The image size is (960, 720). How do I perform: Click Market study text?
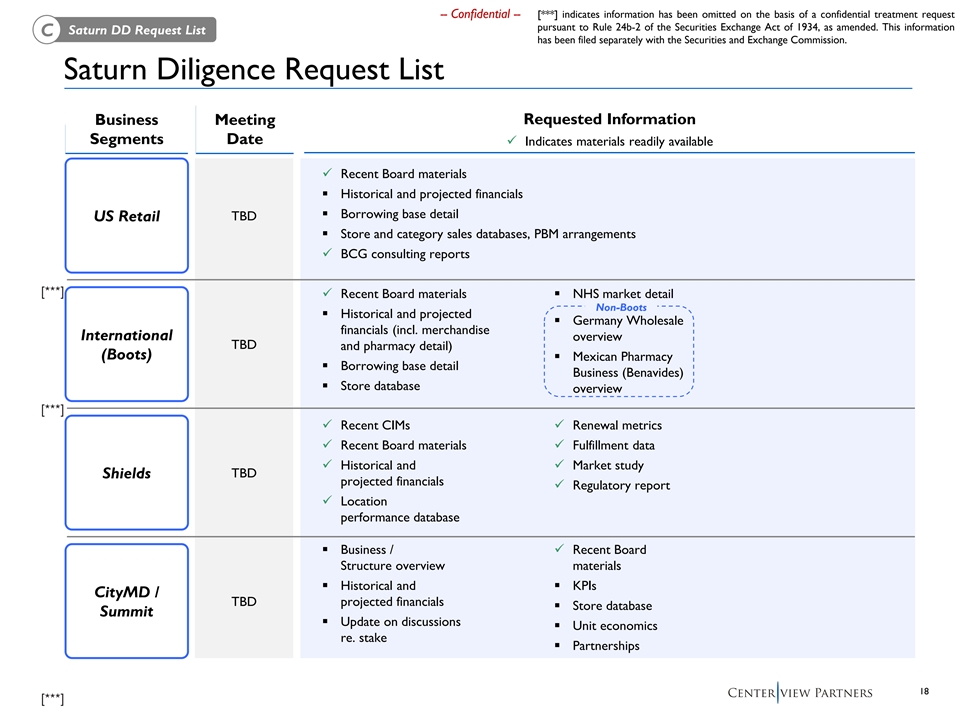click(x=608, y=465)
